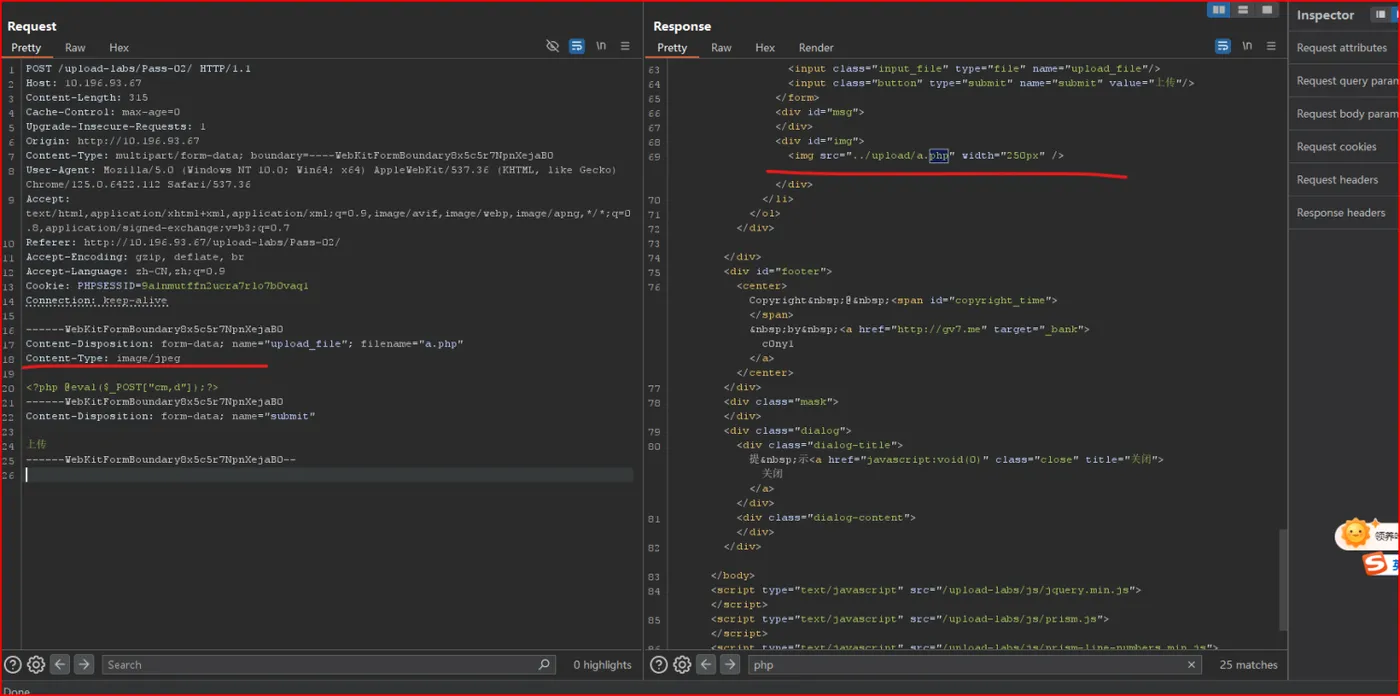Open the Request panel hamburger menu
The height and width of the screenshot is (696, 1400).
pos(625,46)
